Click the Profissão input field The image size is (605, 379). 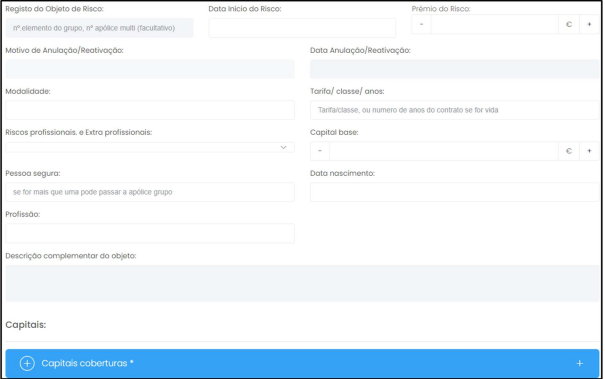click(150, 233)
